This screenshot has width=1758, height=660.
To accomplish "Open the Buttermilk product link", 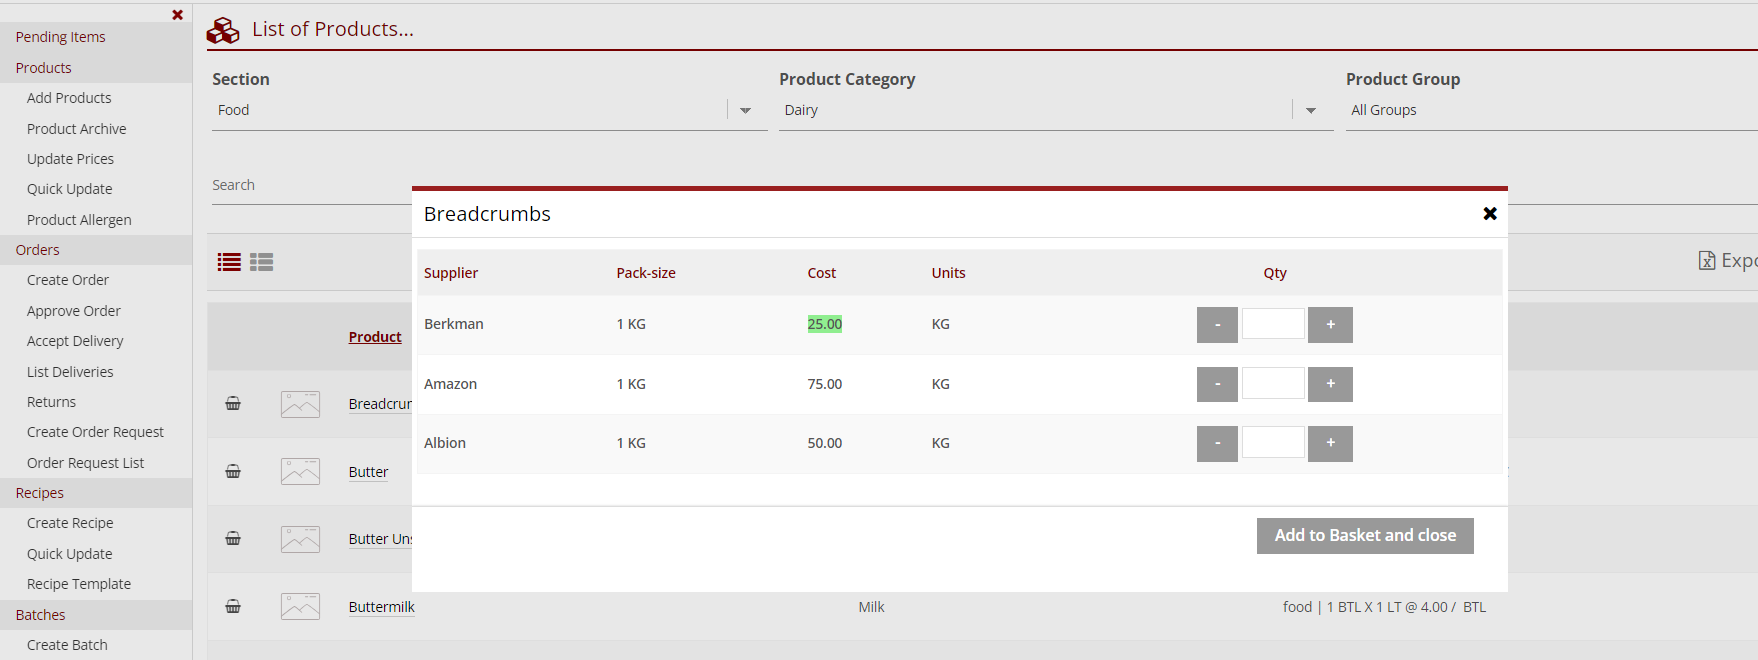I will pos(381,607).
